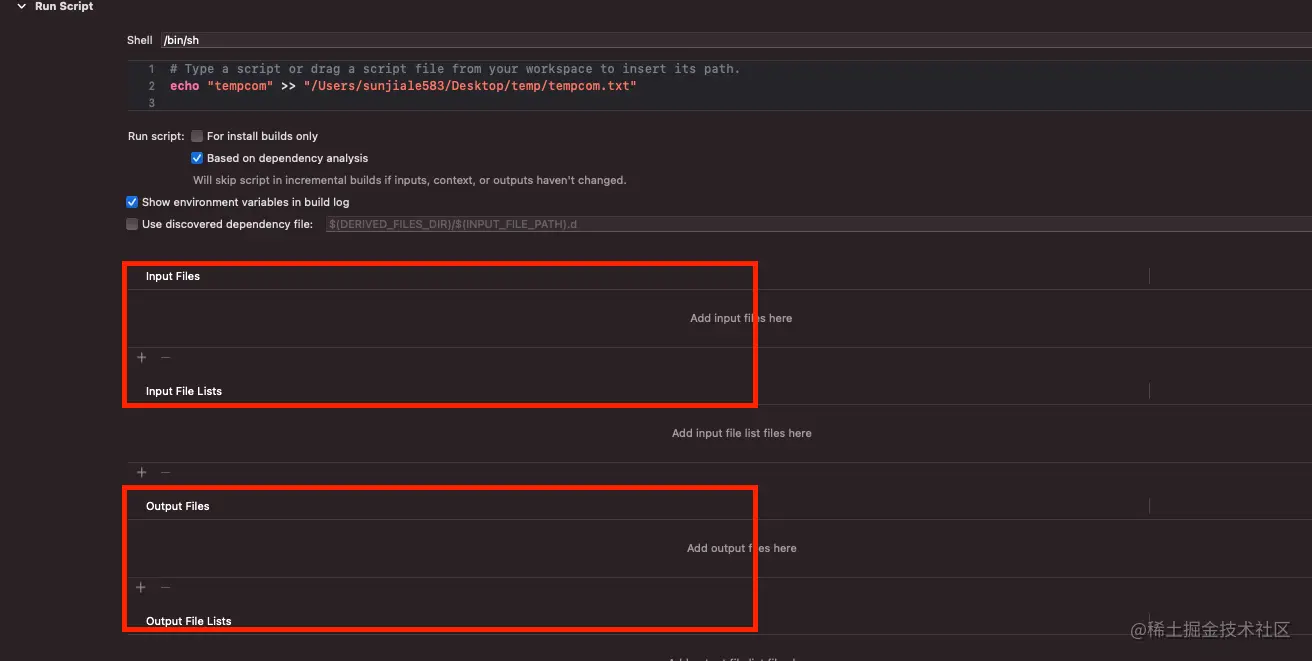
Task: Click the Add output files here area
Action: point(740,548)
